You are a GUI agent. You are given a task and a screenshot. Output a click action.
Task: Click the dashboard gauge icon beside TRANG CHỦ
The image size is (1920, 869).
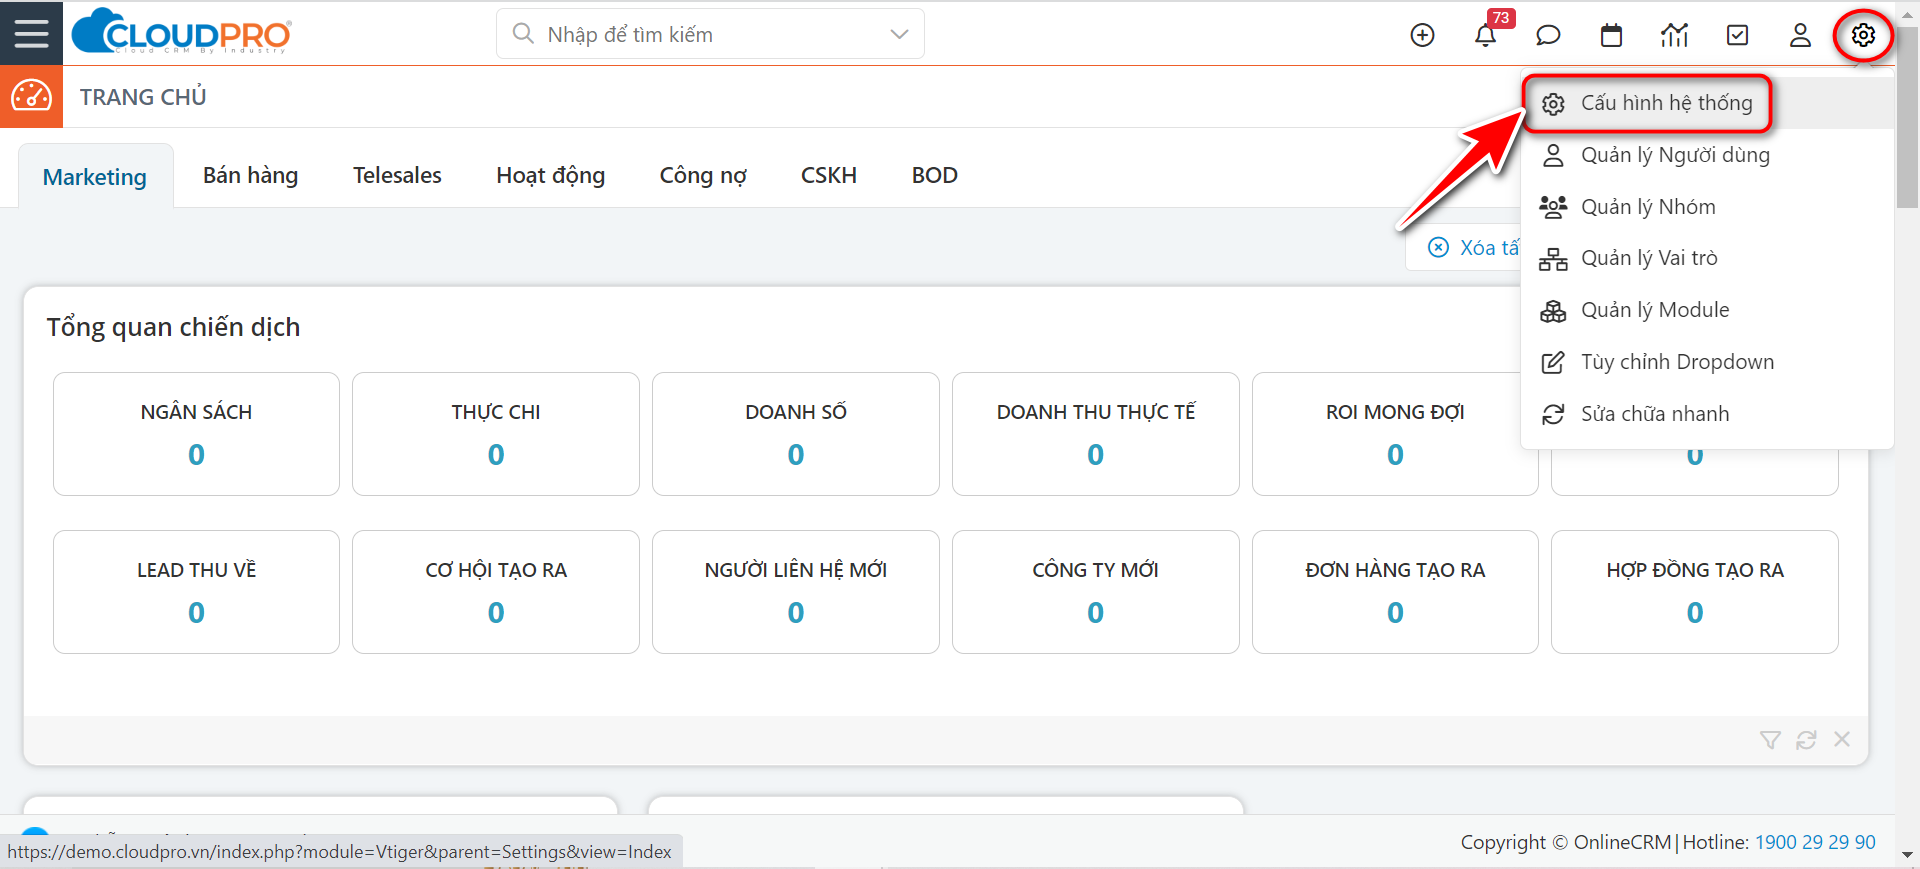tap(31, 97)
